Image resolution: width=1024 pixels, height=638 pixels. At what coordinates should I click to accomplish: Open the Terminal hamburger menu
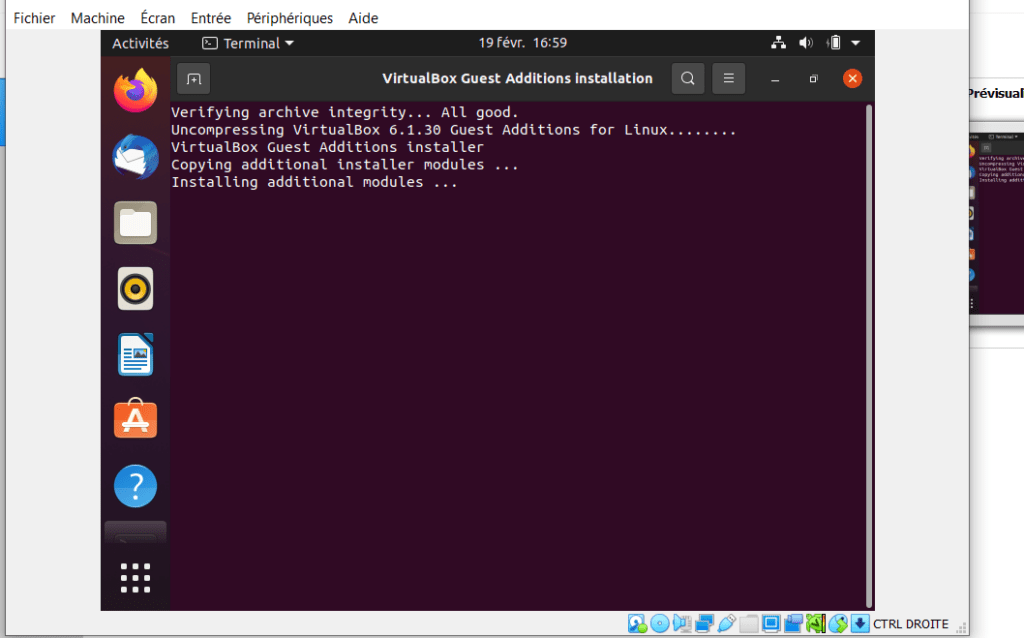click(729, 79)
